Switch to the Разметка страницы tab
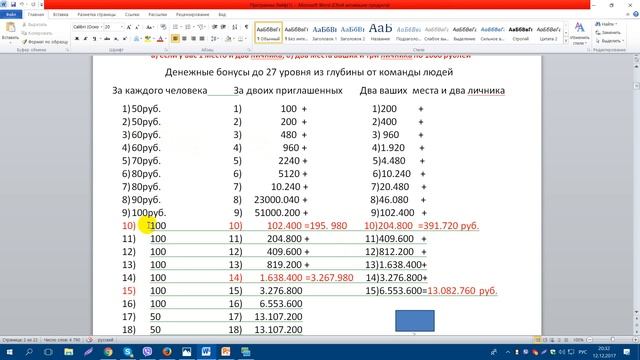The width and height of the screenshot is (640, 360). pos(97,14)
